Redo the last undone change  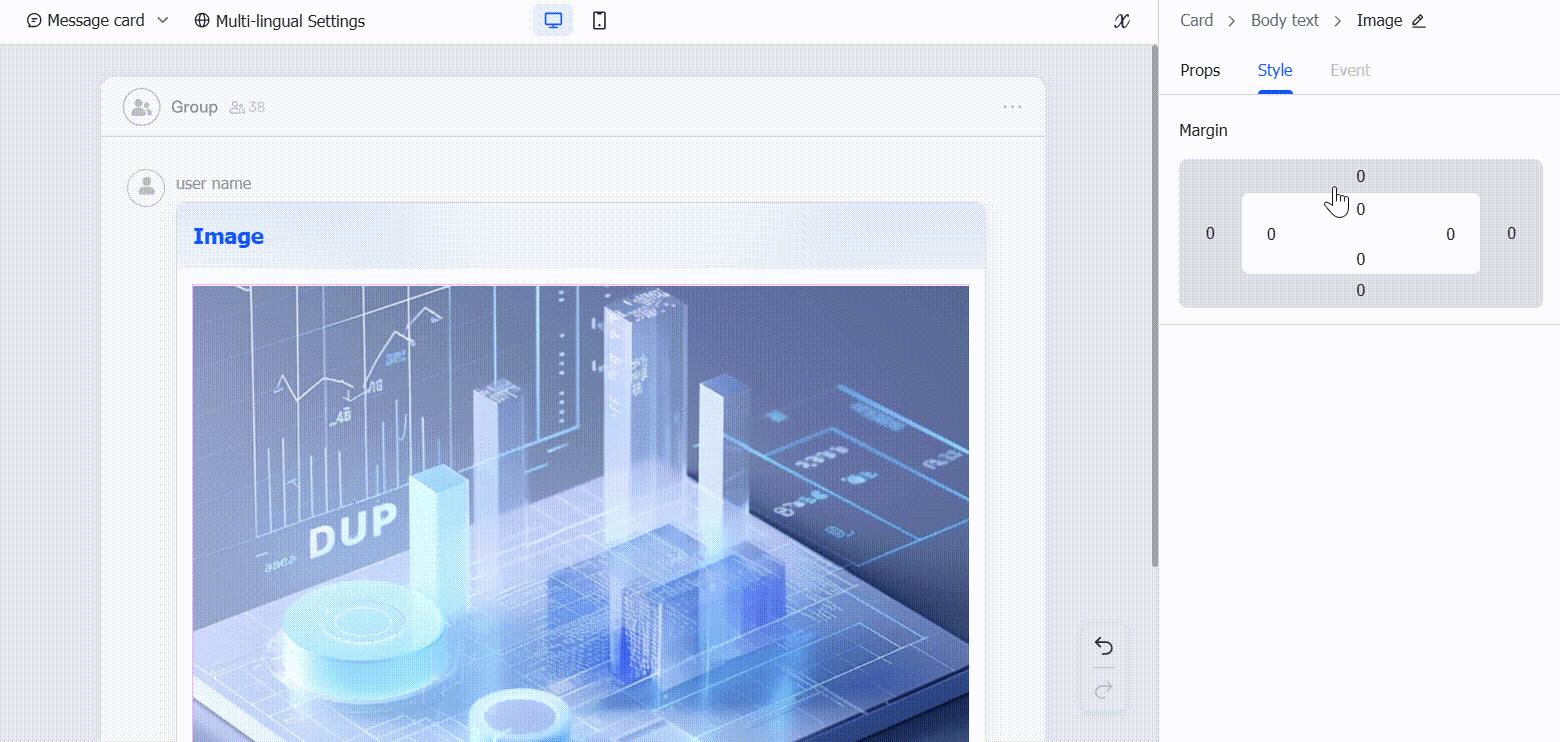[x=1103, y=690]
